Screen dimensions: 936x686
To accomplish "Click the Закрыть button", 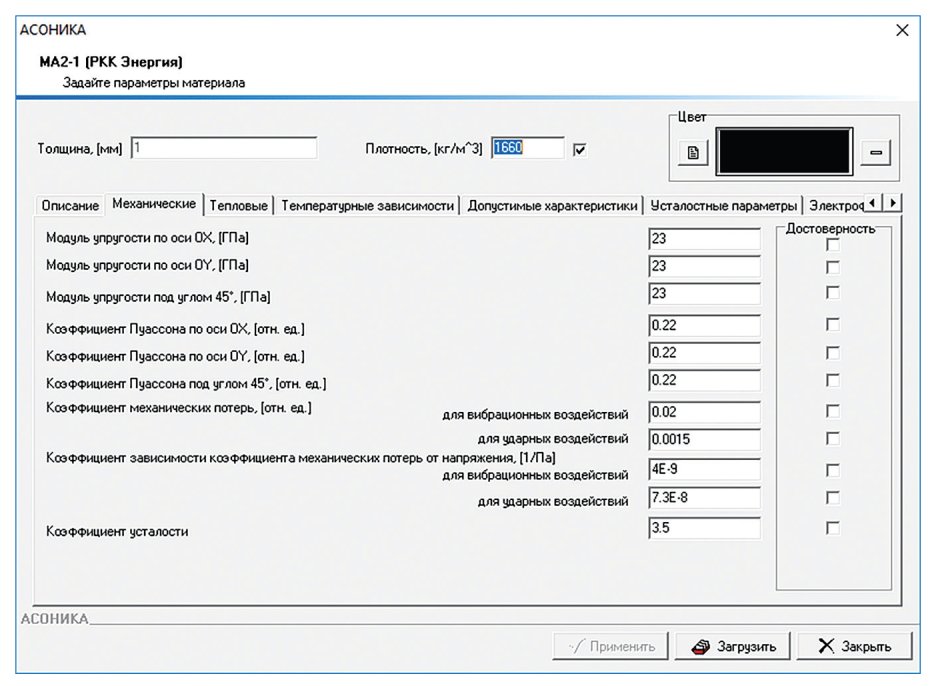I will tap(855, 646).
